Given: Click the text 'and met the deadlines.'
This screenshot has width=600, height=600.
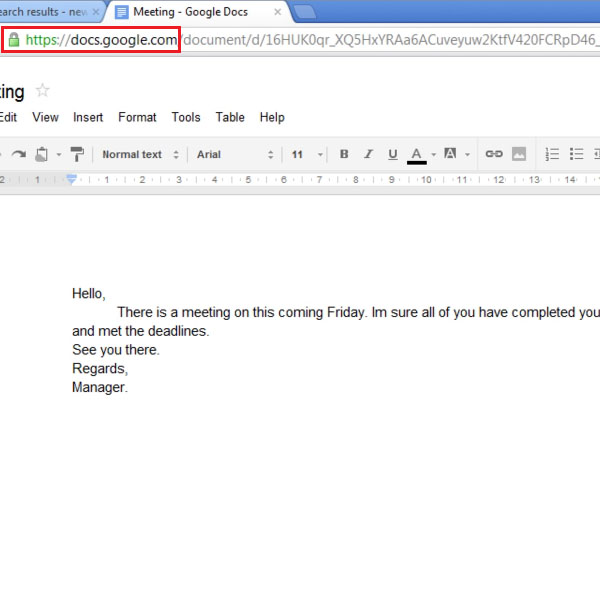Looking at the screenshot, I should click(140, 331).
